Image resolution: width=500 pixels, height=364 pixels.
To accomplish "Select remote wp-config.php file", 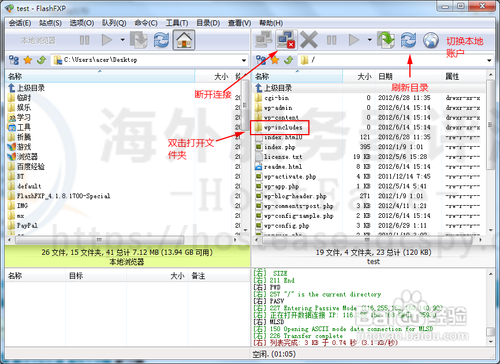I will (x=282, y=225).
